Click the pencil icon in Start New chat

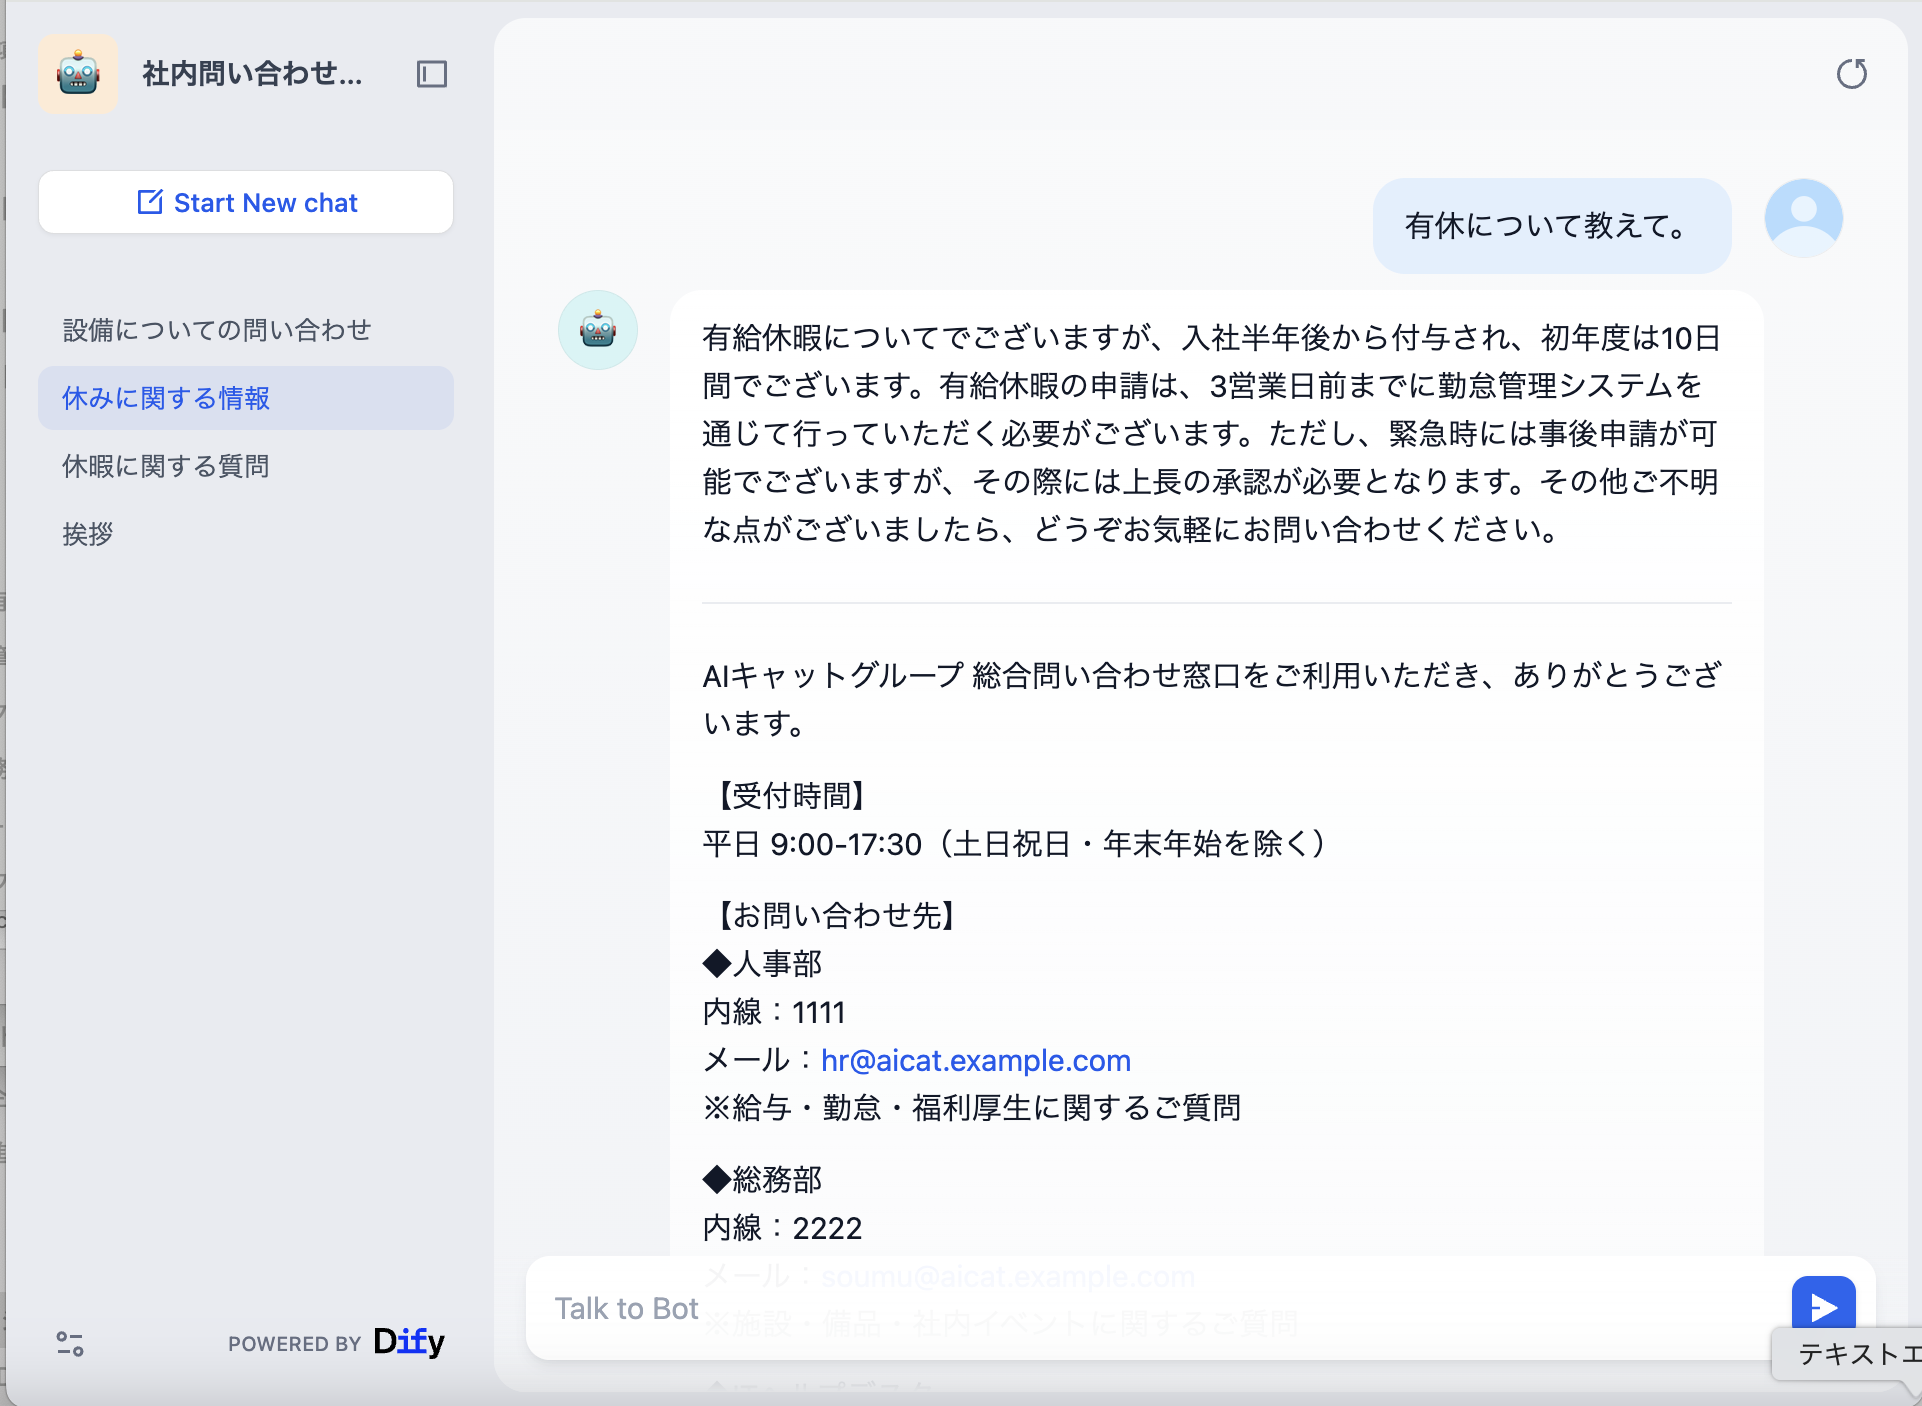click(x=150, y=202)
